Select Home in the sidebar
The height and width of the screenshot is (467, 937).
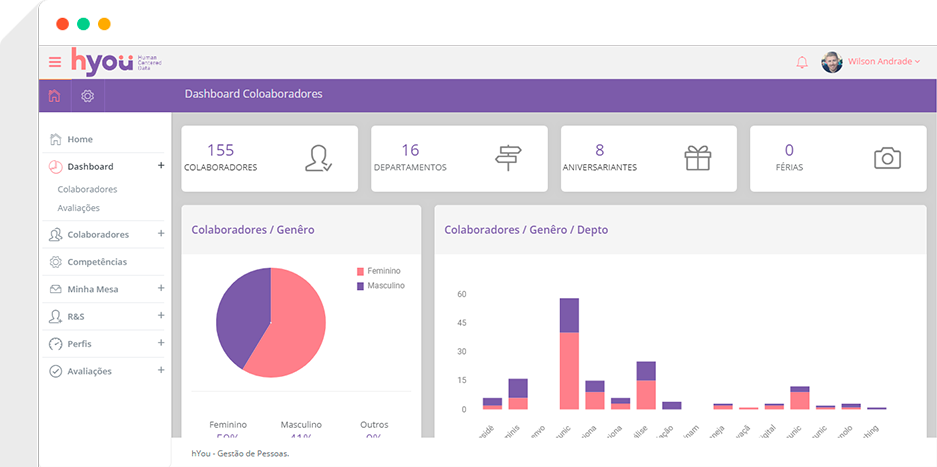pyautogui.click(x=80, y=139)
